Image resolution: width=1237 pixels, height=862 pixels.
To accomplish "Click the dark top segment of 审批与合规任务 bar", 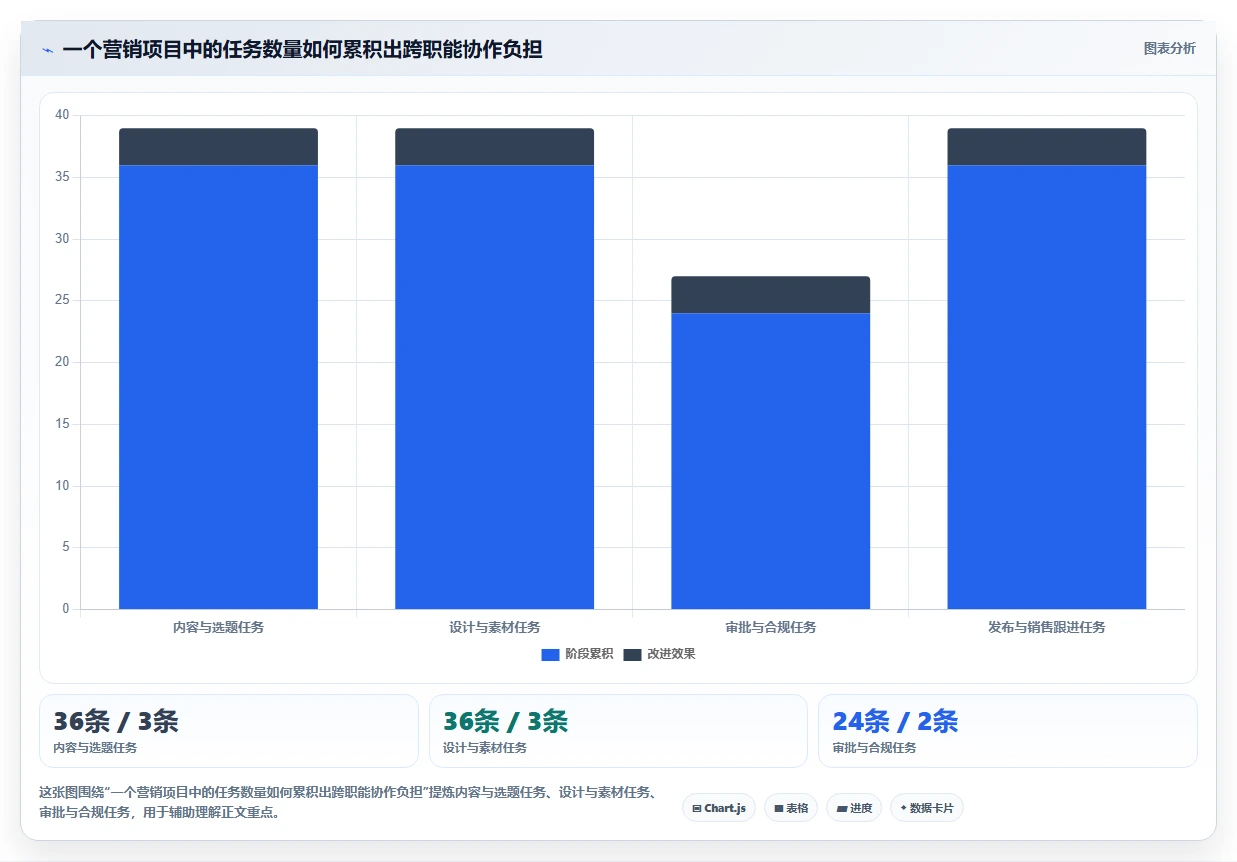I will [x=770, y=295].
